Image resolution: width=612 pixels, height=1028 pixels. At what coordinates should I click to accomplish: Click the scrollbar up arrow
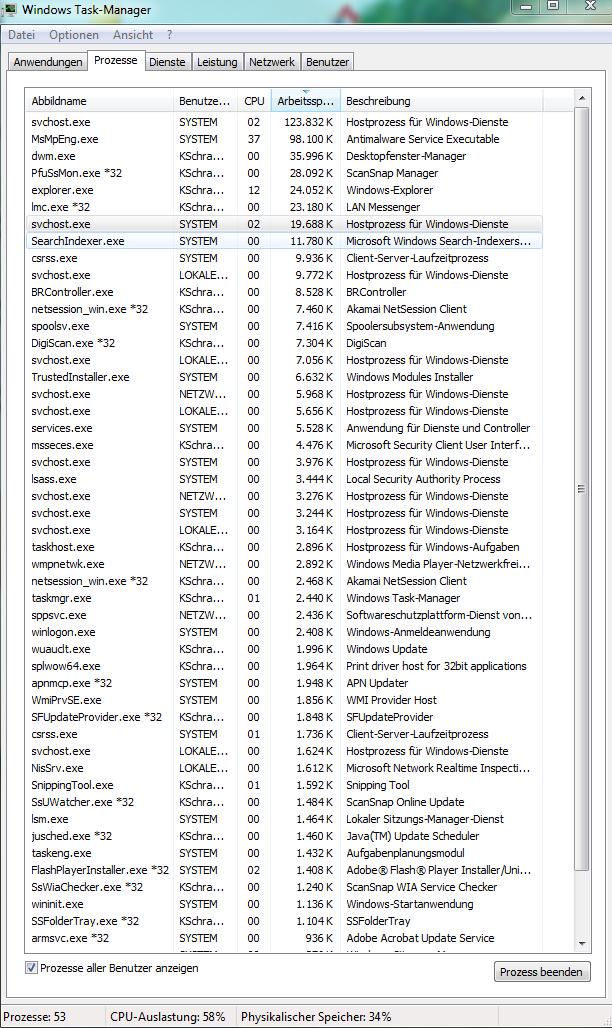point(582,98)
